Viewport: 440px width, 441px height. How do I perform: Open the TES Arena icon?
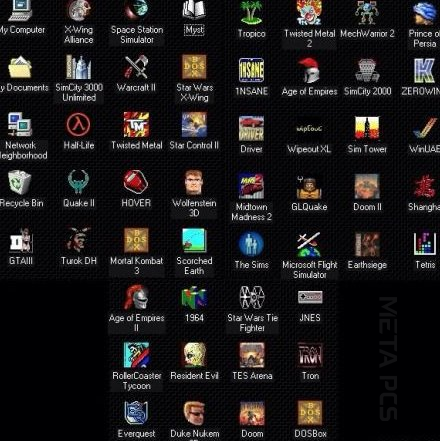[252, 355]
